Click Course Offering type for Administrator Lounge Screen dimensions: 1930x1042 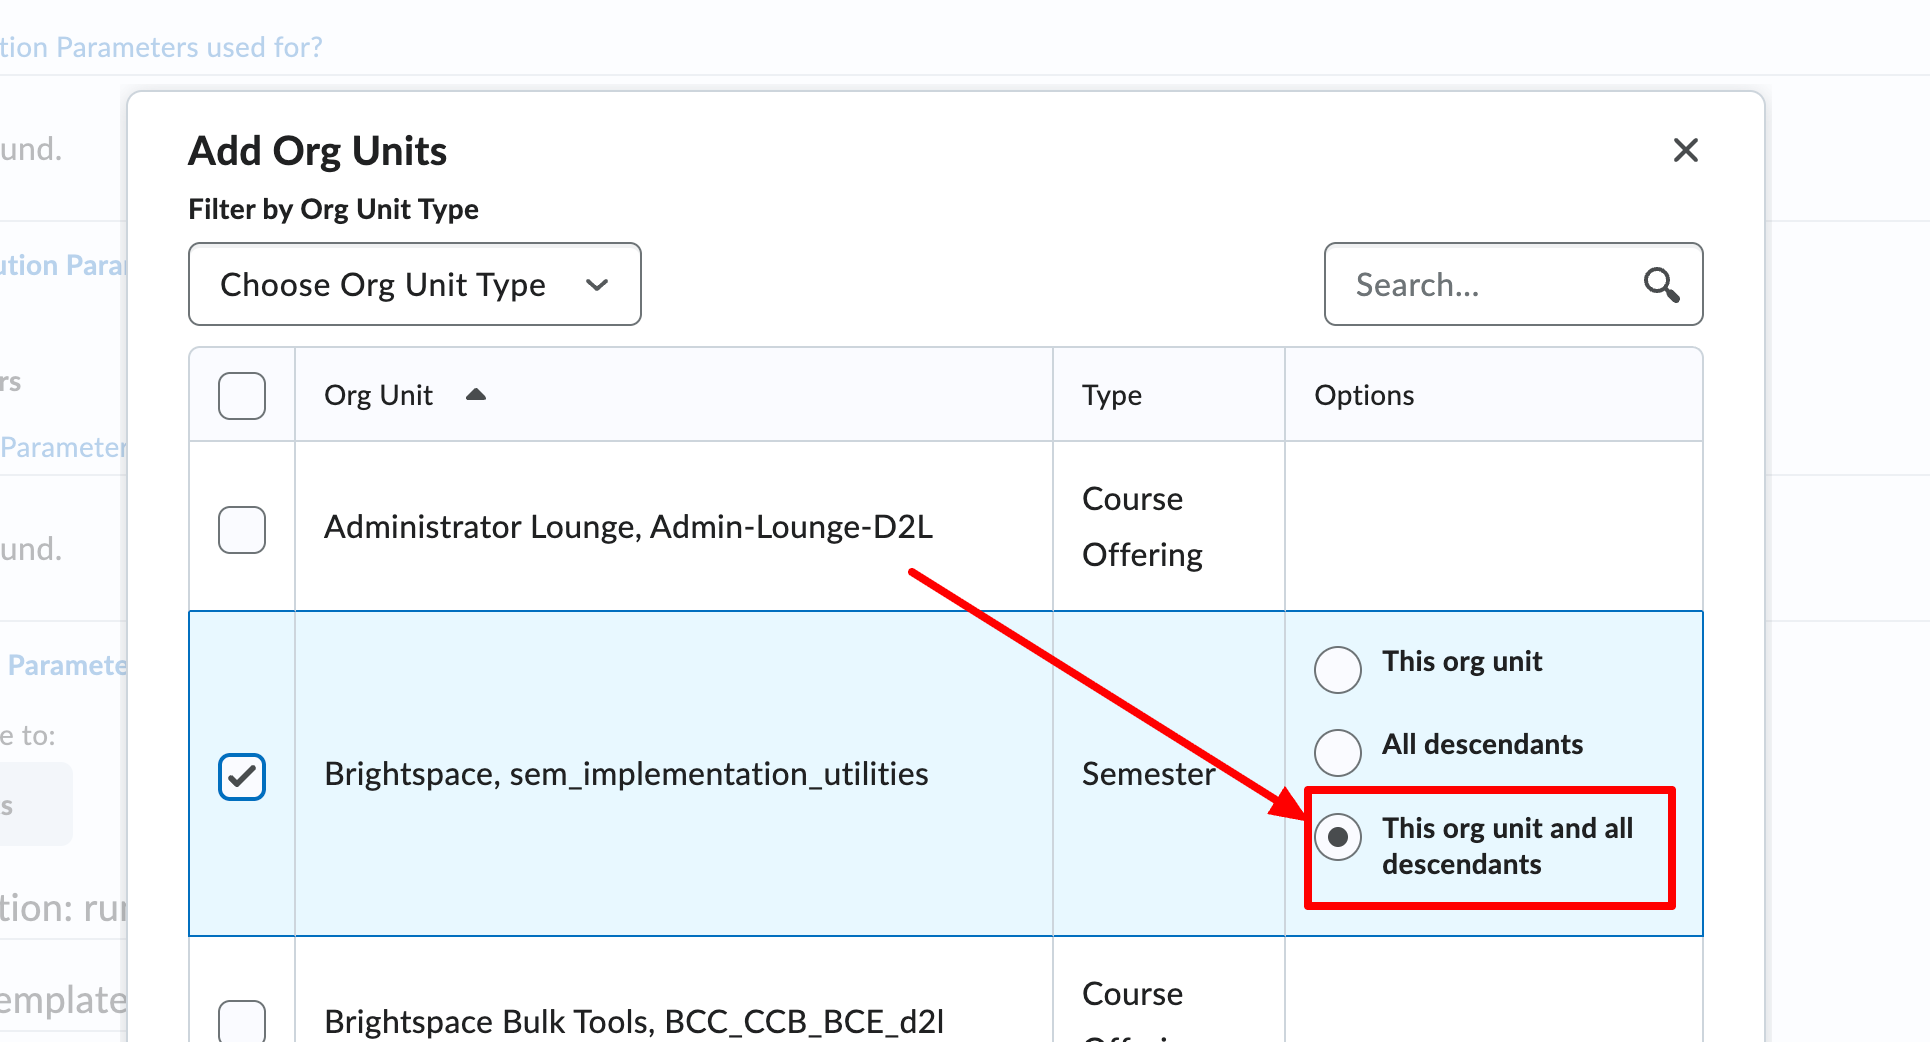tap(1142, 526)
